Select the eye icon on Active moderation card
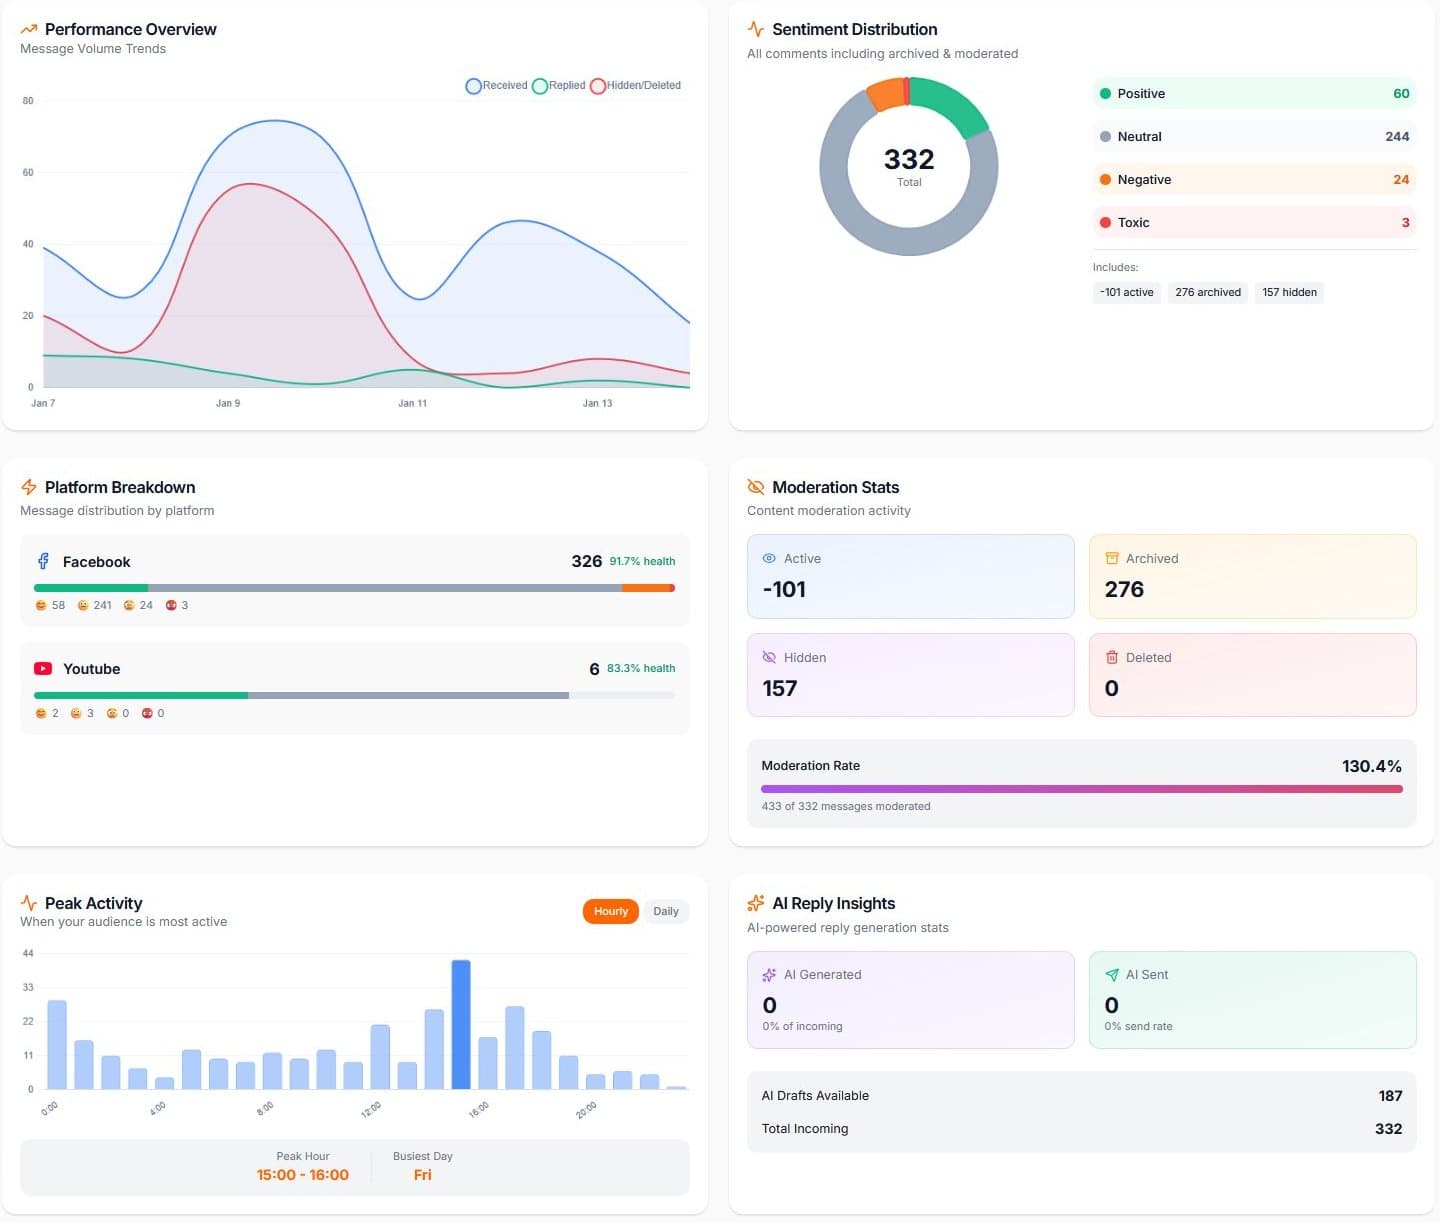1440x1223 pixels. click(x=769, y=558)
